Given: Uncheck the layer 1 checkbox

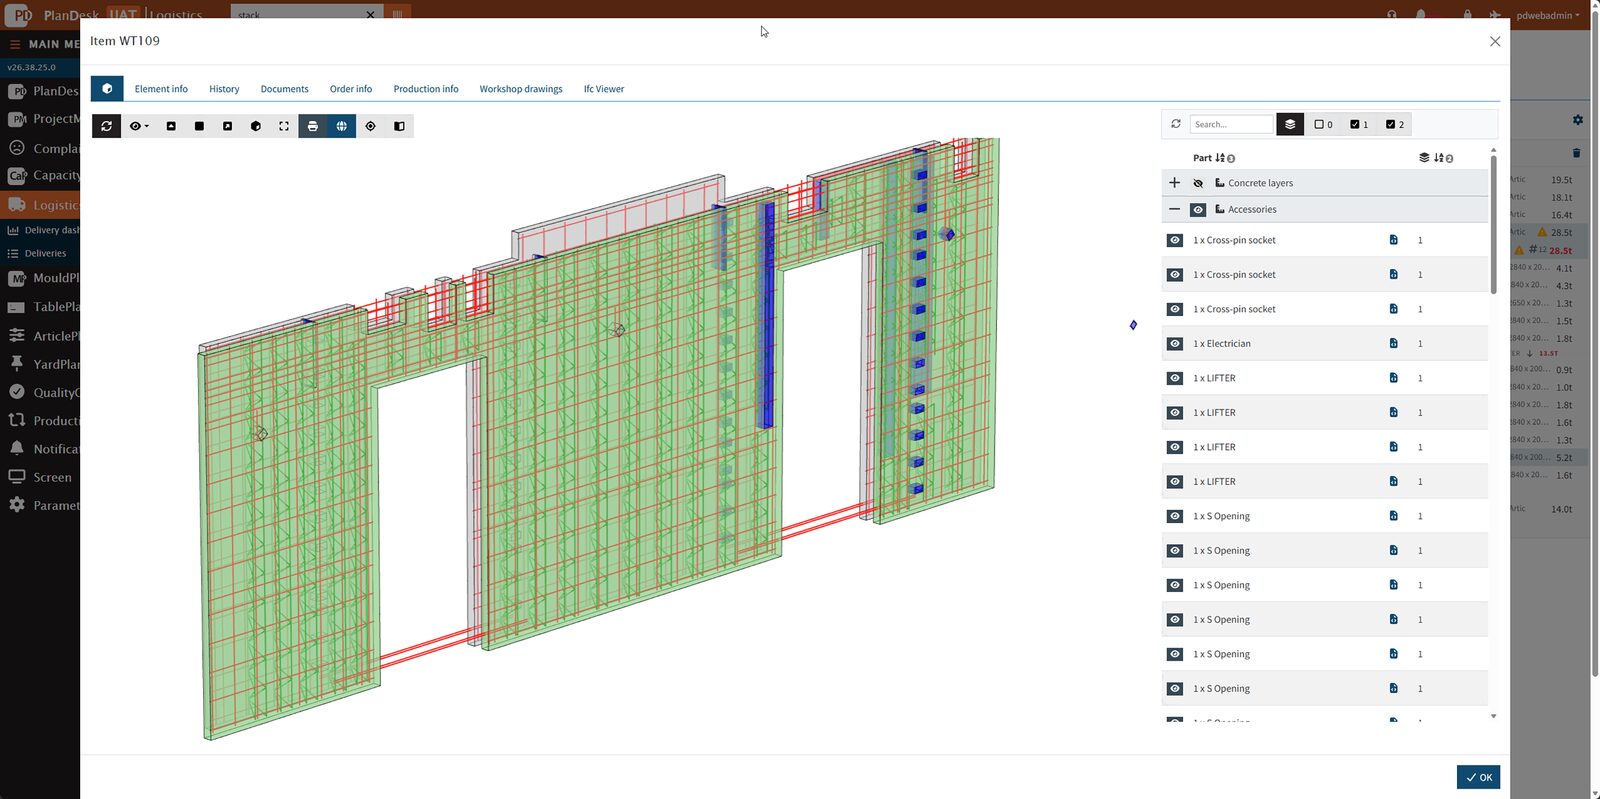Looking at the screenshot, I should point(1355,125).
